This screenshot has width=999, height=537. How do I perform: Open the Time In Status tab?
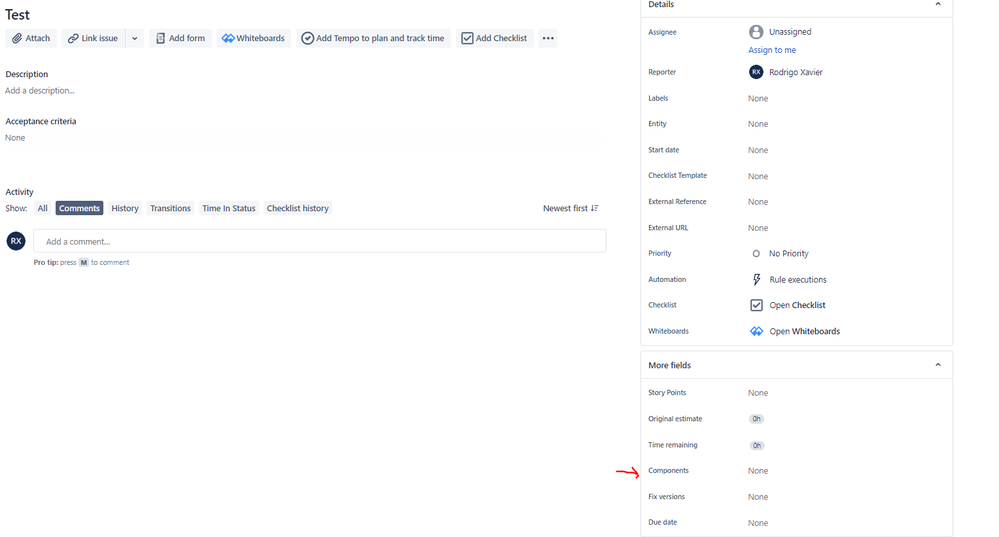click(x=229, y=208)
